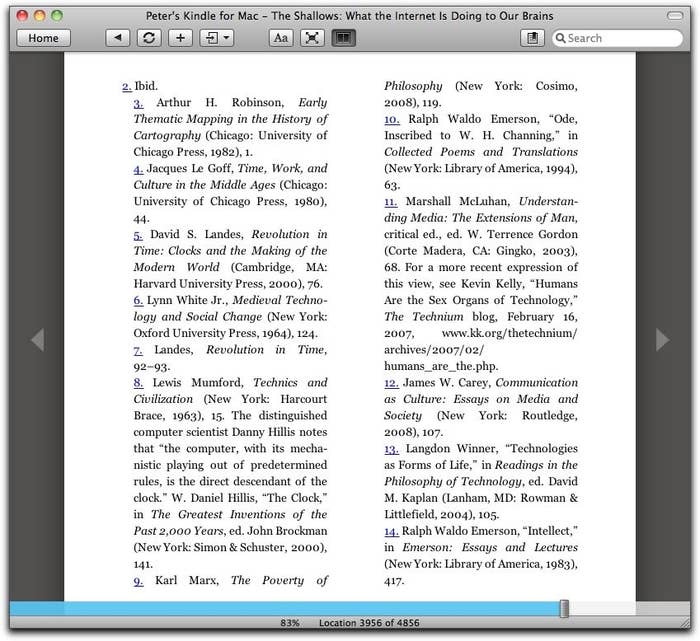The height and width of the screenshot is (641, 700).
Task: Click the text 'humans_are_the.php.'
Action: [441, 366]
